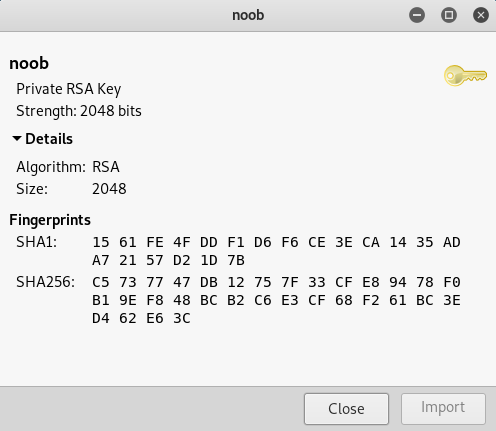This screenshot has width=496, height=431.
Task: Click the noob window title text
Action: [x=248, y=15]
